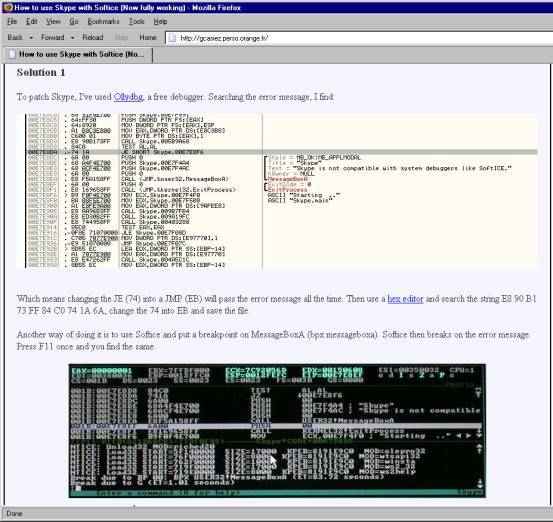
Task: Click the 'Done' status bar text
Action: [x=14, y=514]
